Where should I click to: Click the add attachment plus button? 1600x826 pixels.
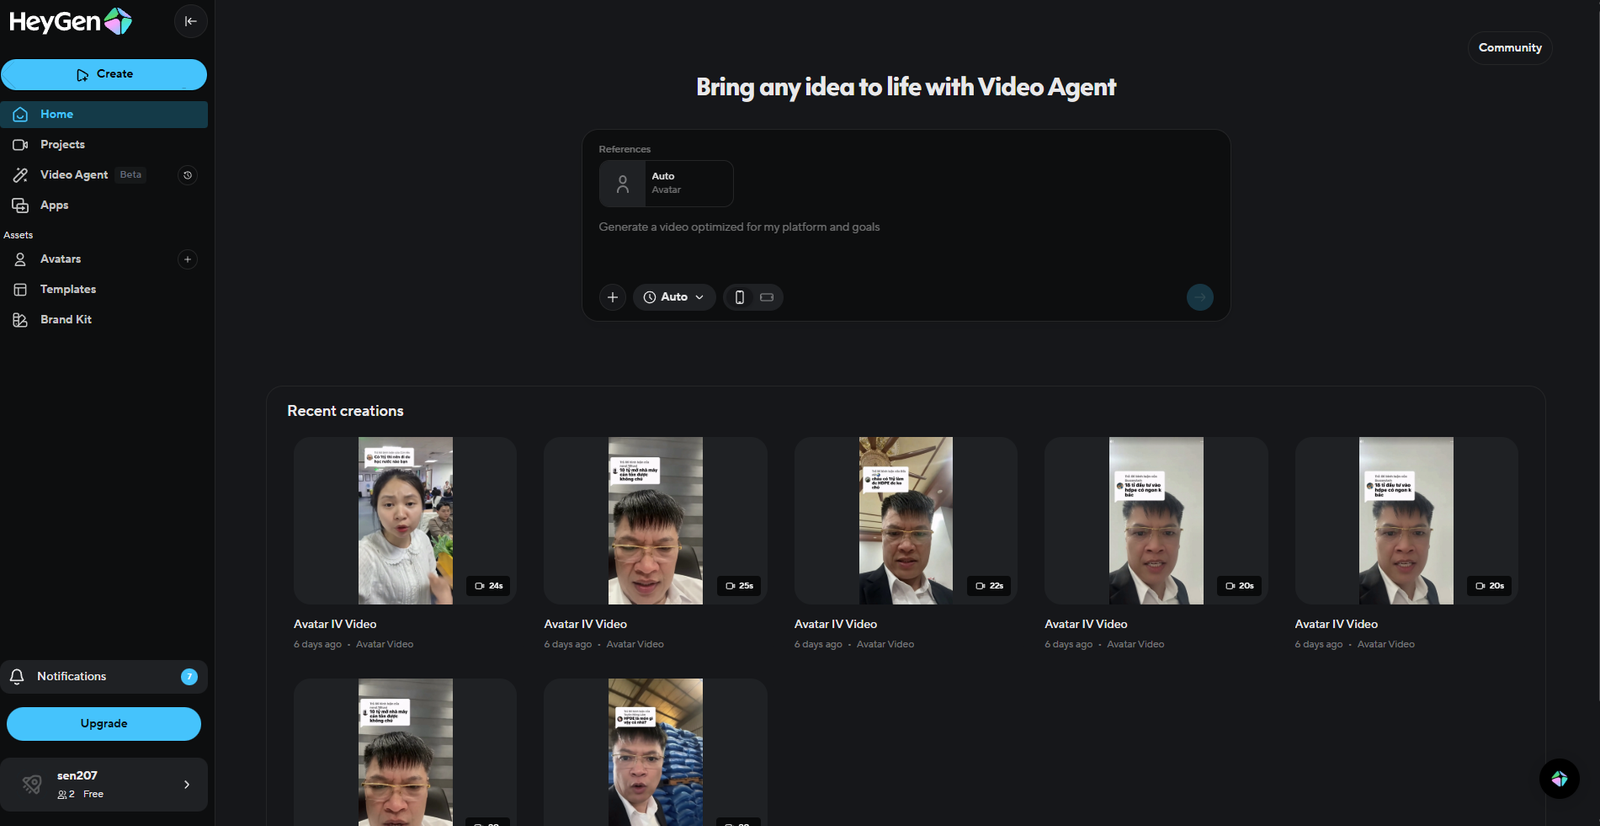(613, 297)
